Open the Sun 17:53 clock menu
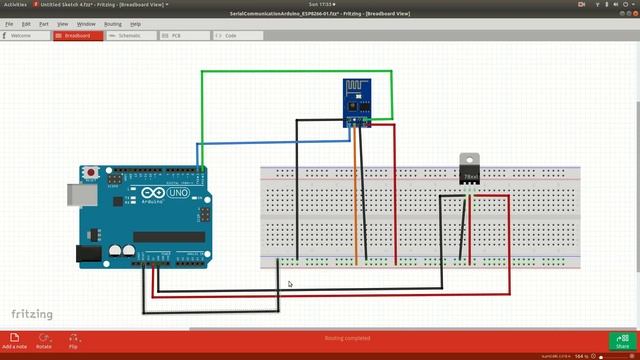This screenshot has height=360, width=640. [x=322, y=4]
